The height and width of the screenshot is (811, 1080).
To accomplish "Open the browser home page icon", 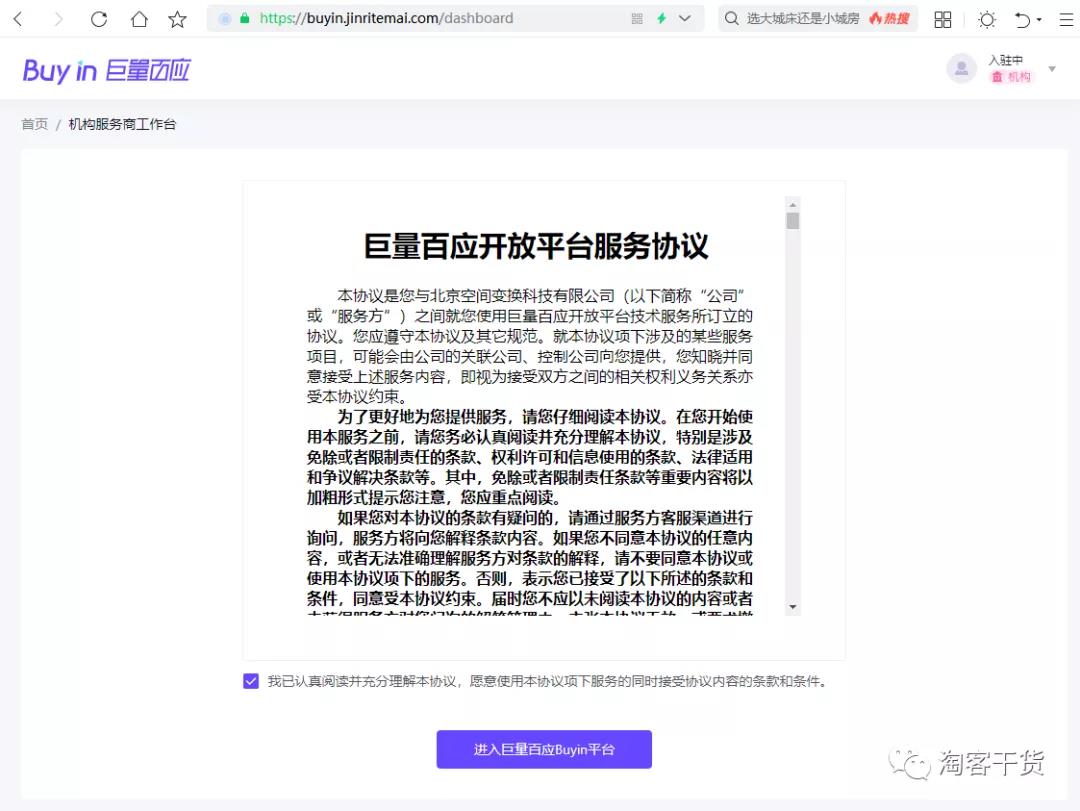I will tap(139, 19).
